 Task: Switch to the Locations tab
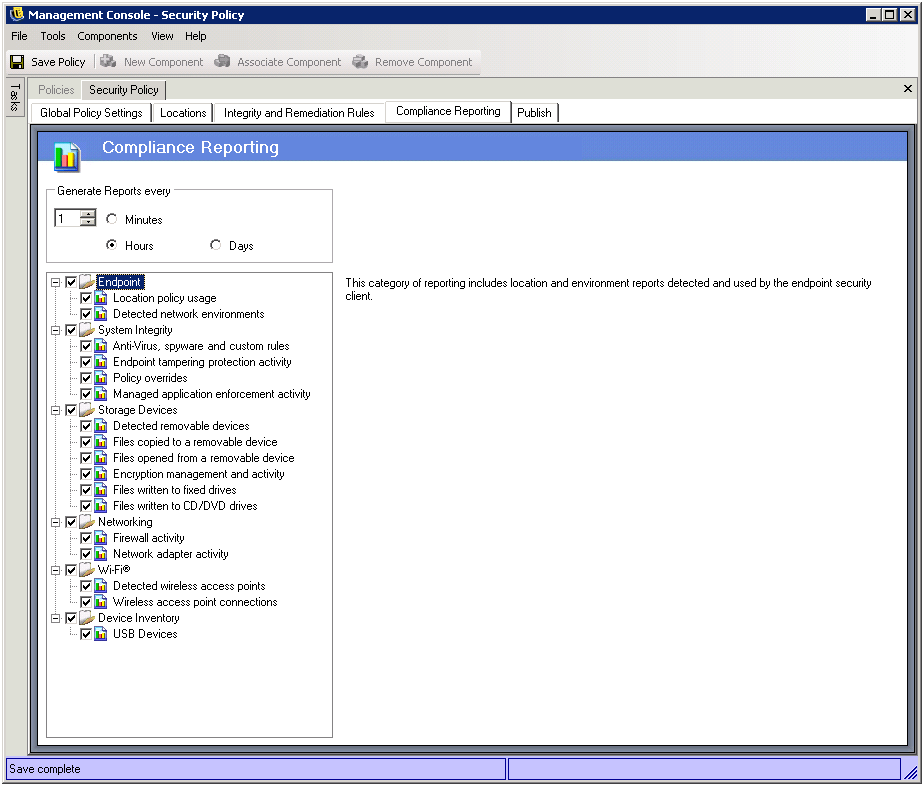pos(183,112)
